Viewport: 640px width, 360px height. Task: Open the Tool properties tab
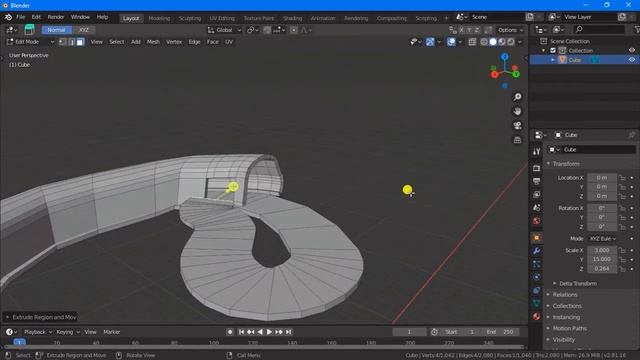click(536, 151)
